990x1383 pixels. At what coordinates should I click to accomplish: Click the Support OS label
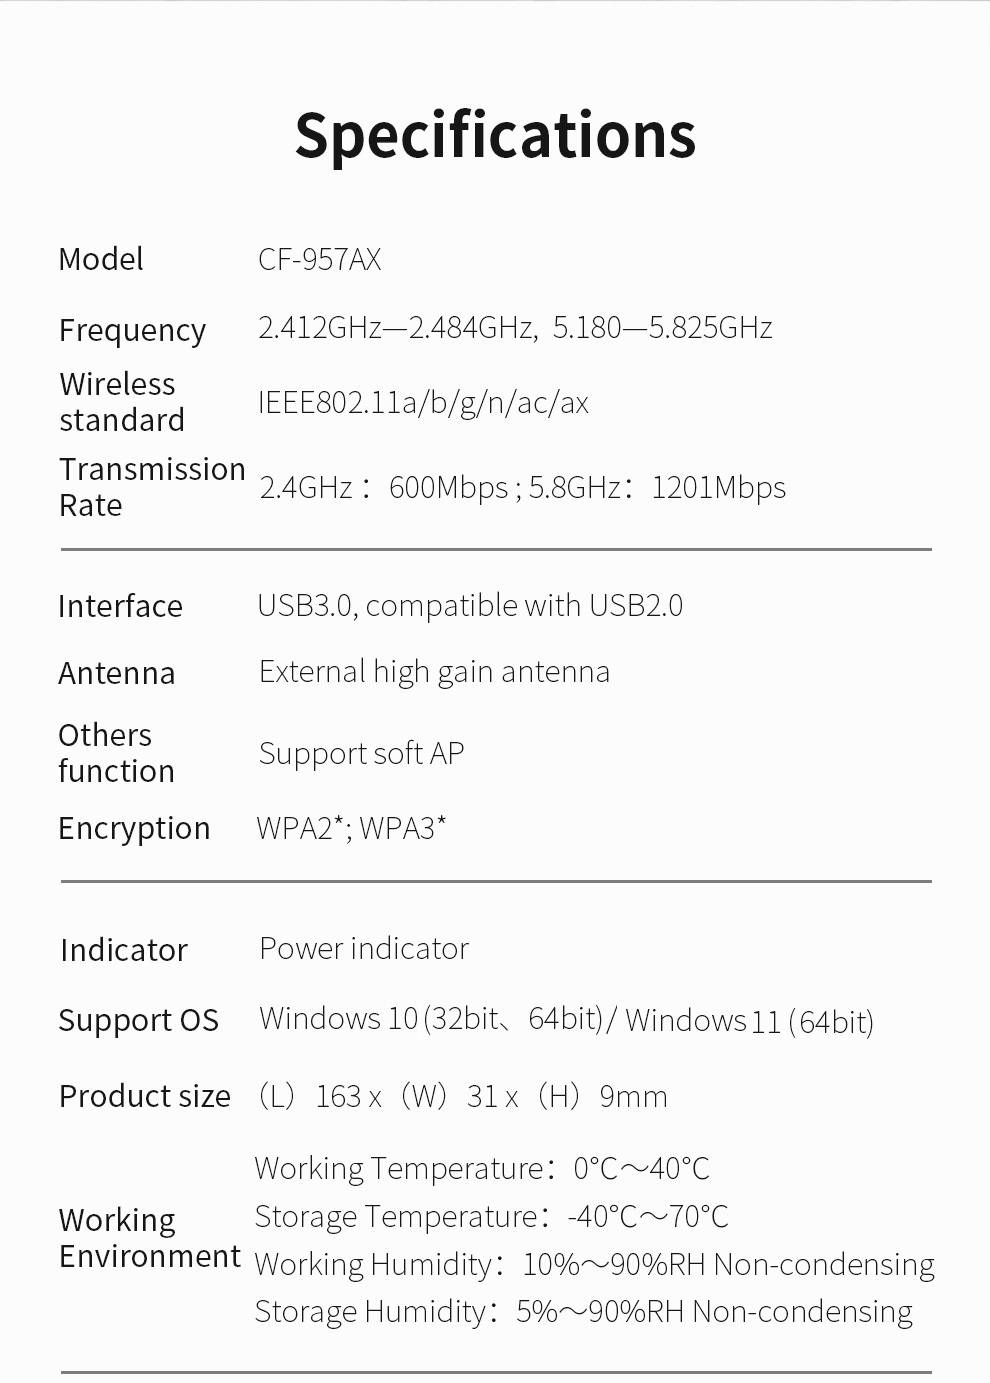click(x=138, y=1020)
